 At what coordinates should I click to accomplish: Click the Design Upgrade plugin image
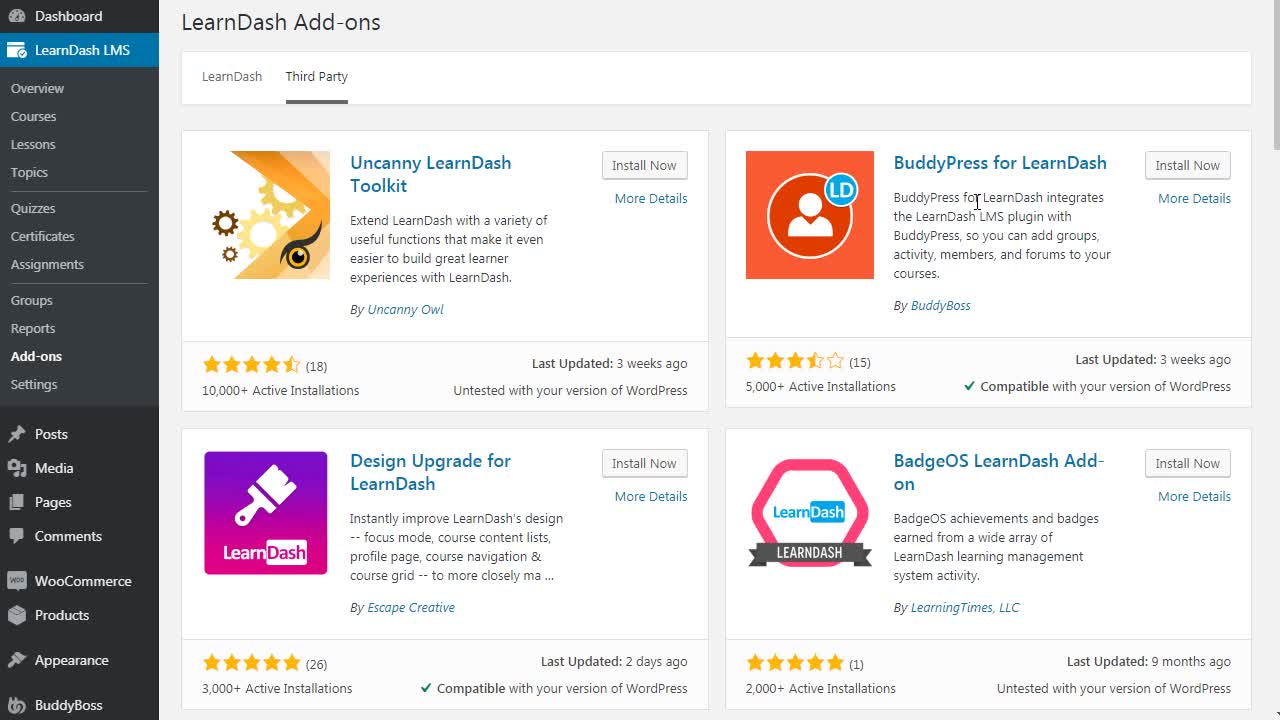pyautogui.click(x=266, y=513)
